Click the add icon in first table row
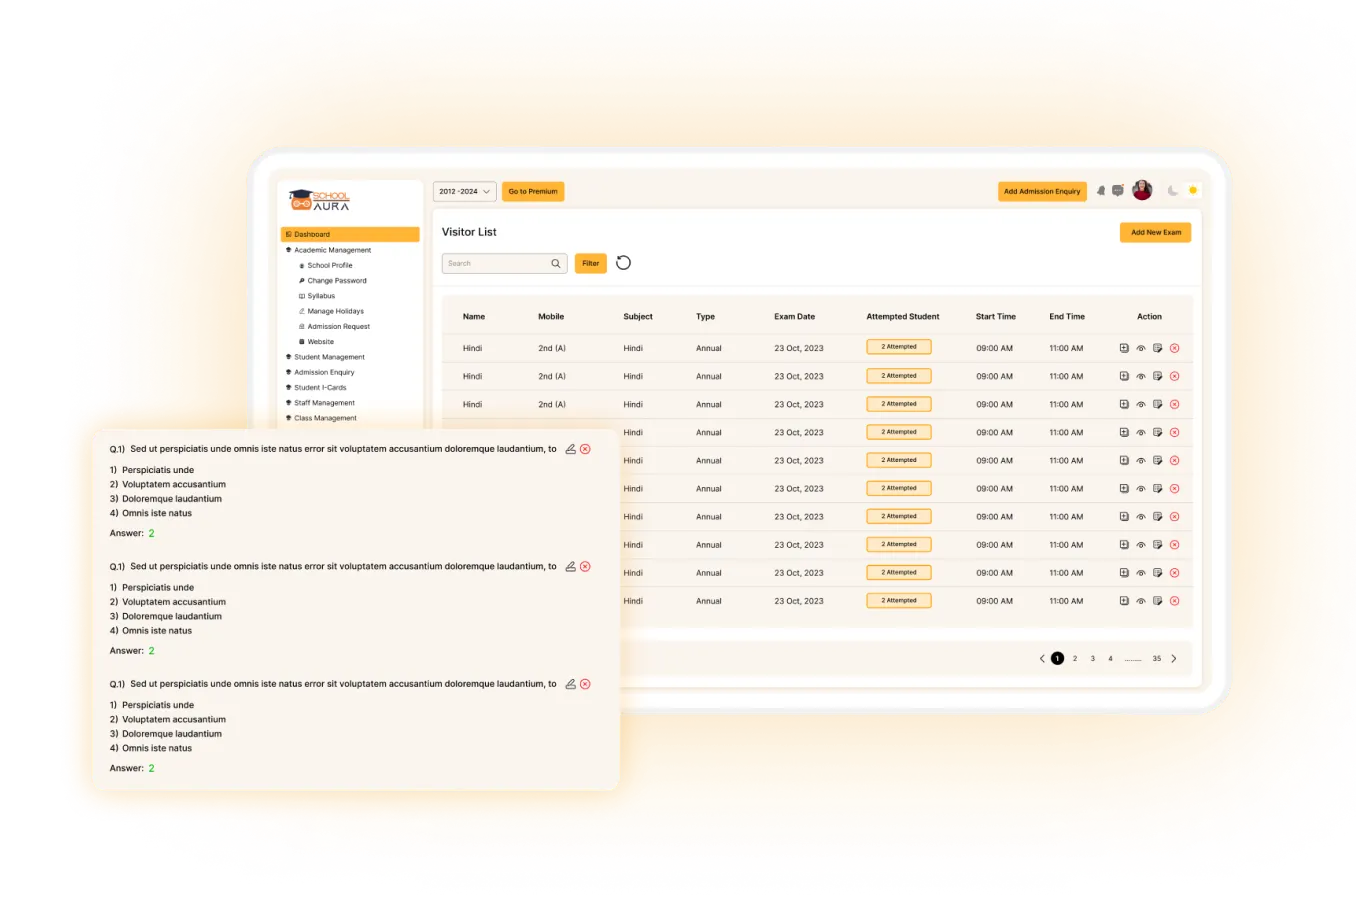 pos(1124,348)
